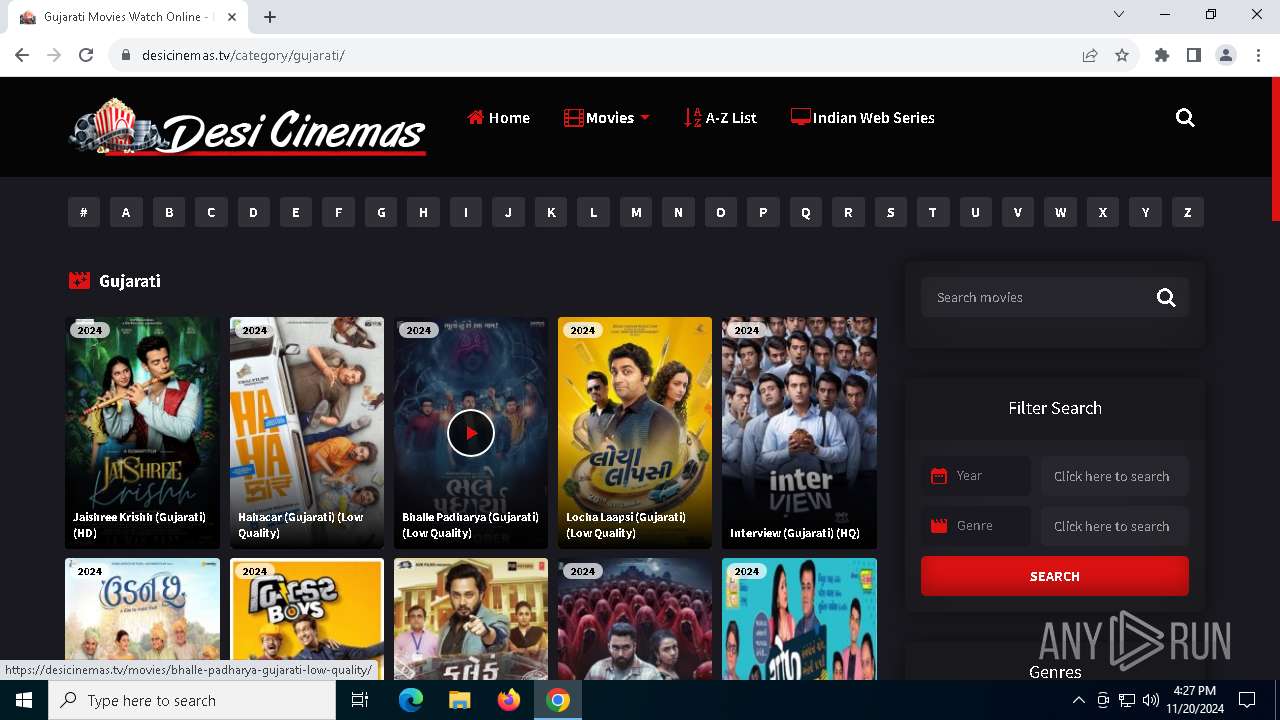Reload the current page
This screenshot has width=1280, height=720.
pyautogui.click(x=86, y=55)
